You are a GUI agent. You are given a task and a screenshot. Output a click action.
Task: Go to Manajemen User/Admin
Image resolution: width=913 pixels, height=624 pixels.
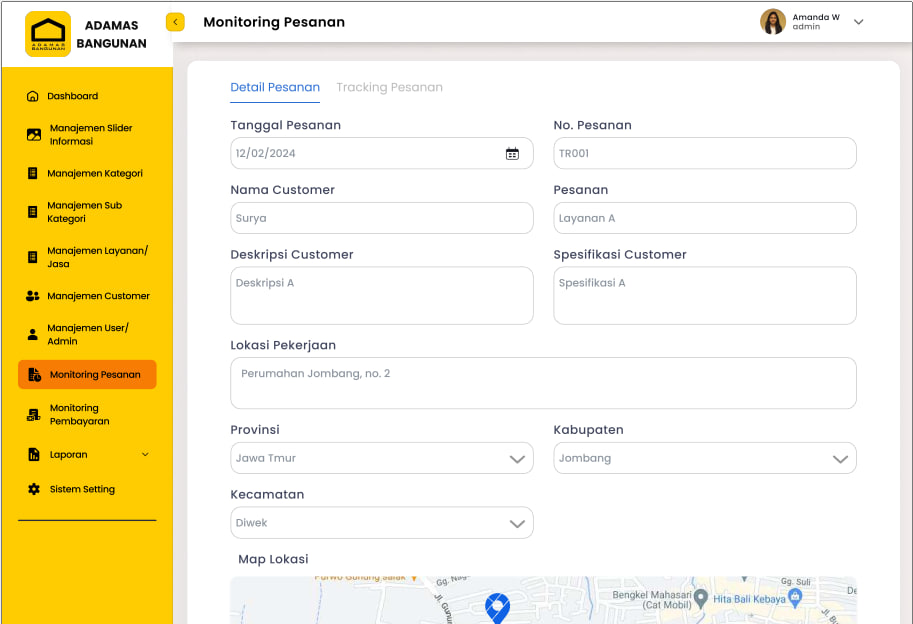pyautogui.click(x=87, y=334)
